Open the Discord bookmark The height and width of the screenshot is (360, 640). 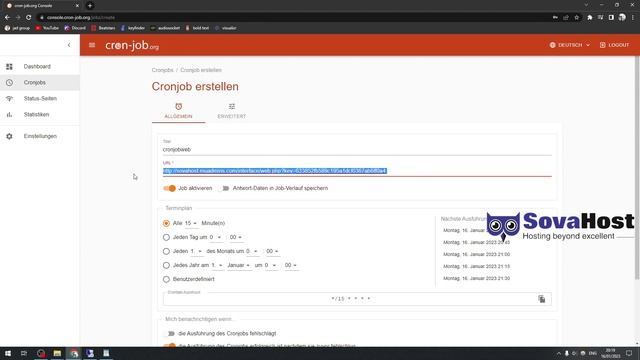(75, 28)
